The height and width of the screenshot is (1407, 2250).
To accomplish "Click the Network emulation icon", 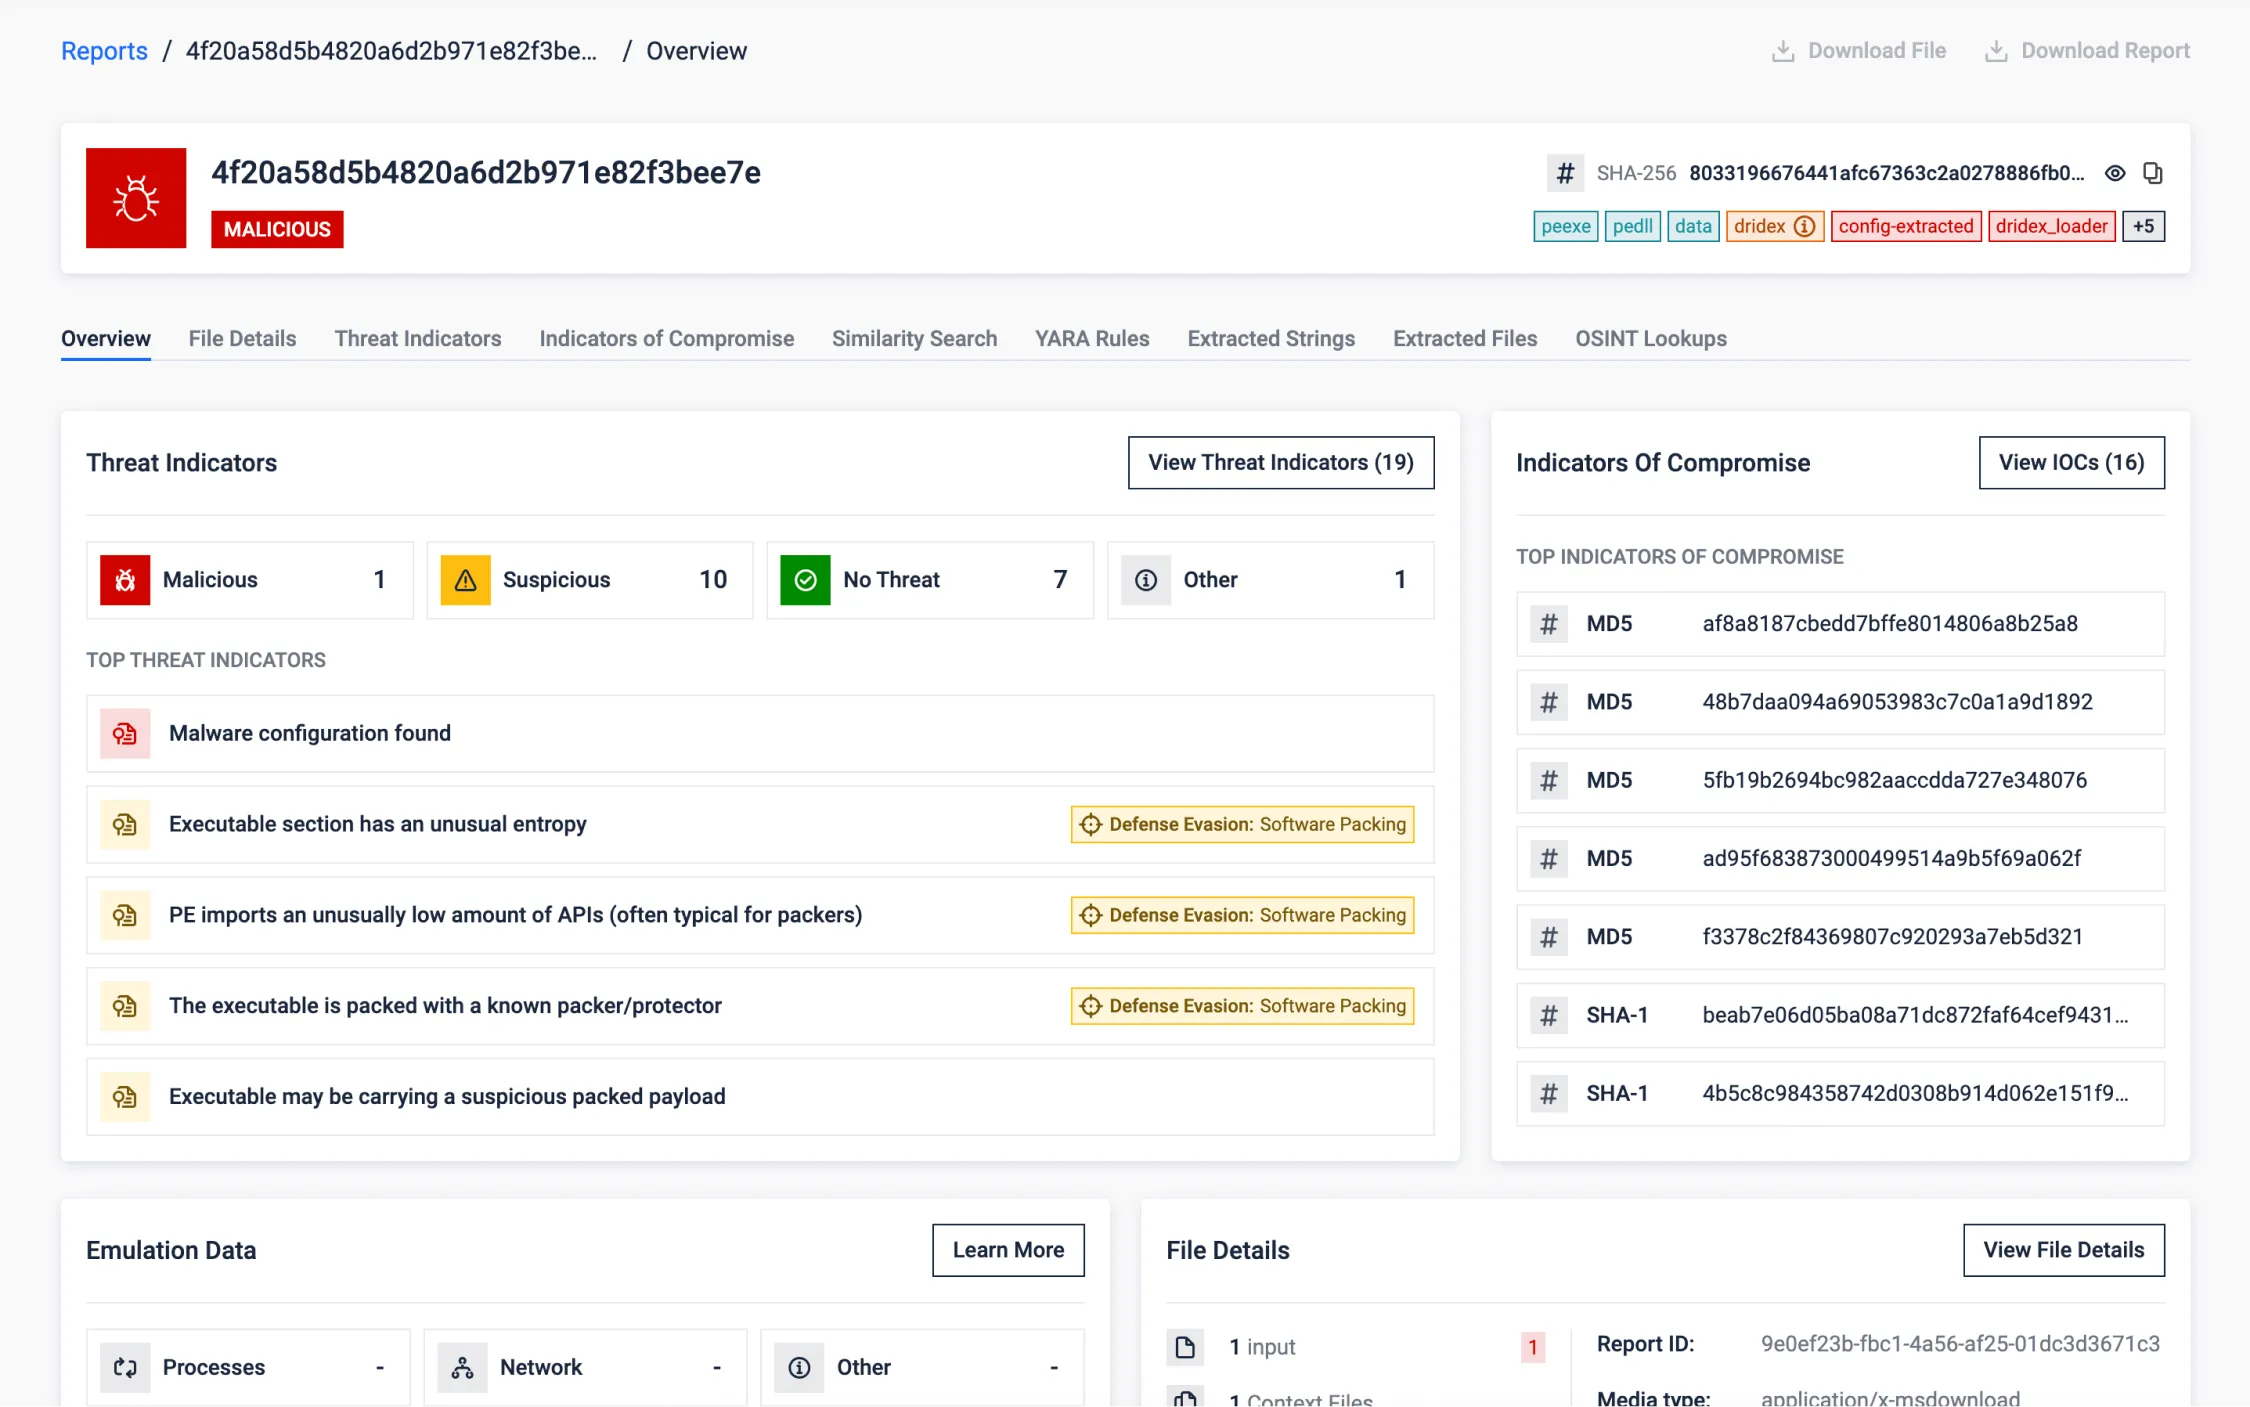I will 462,1367.
